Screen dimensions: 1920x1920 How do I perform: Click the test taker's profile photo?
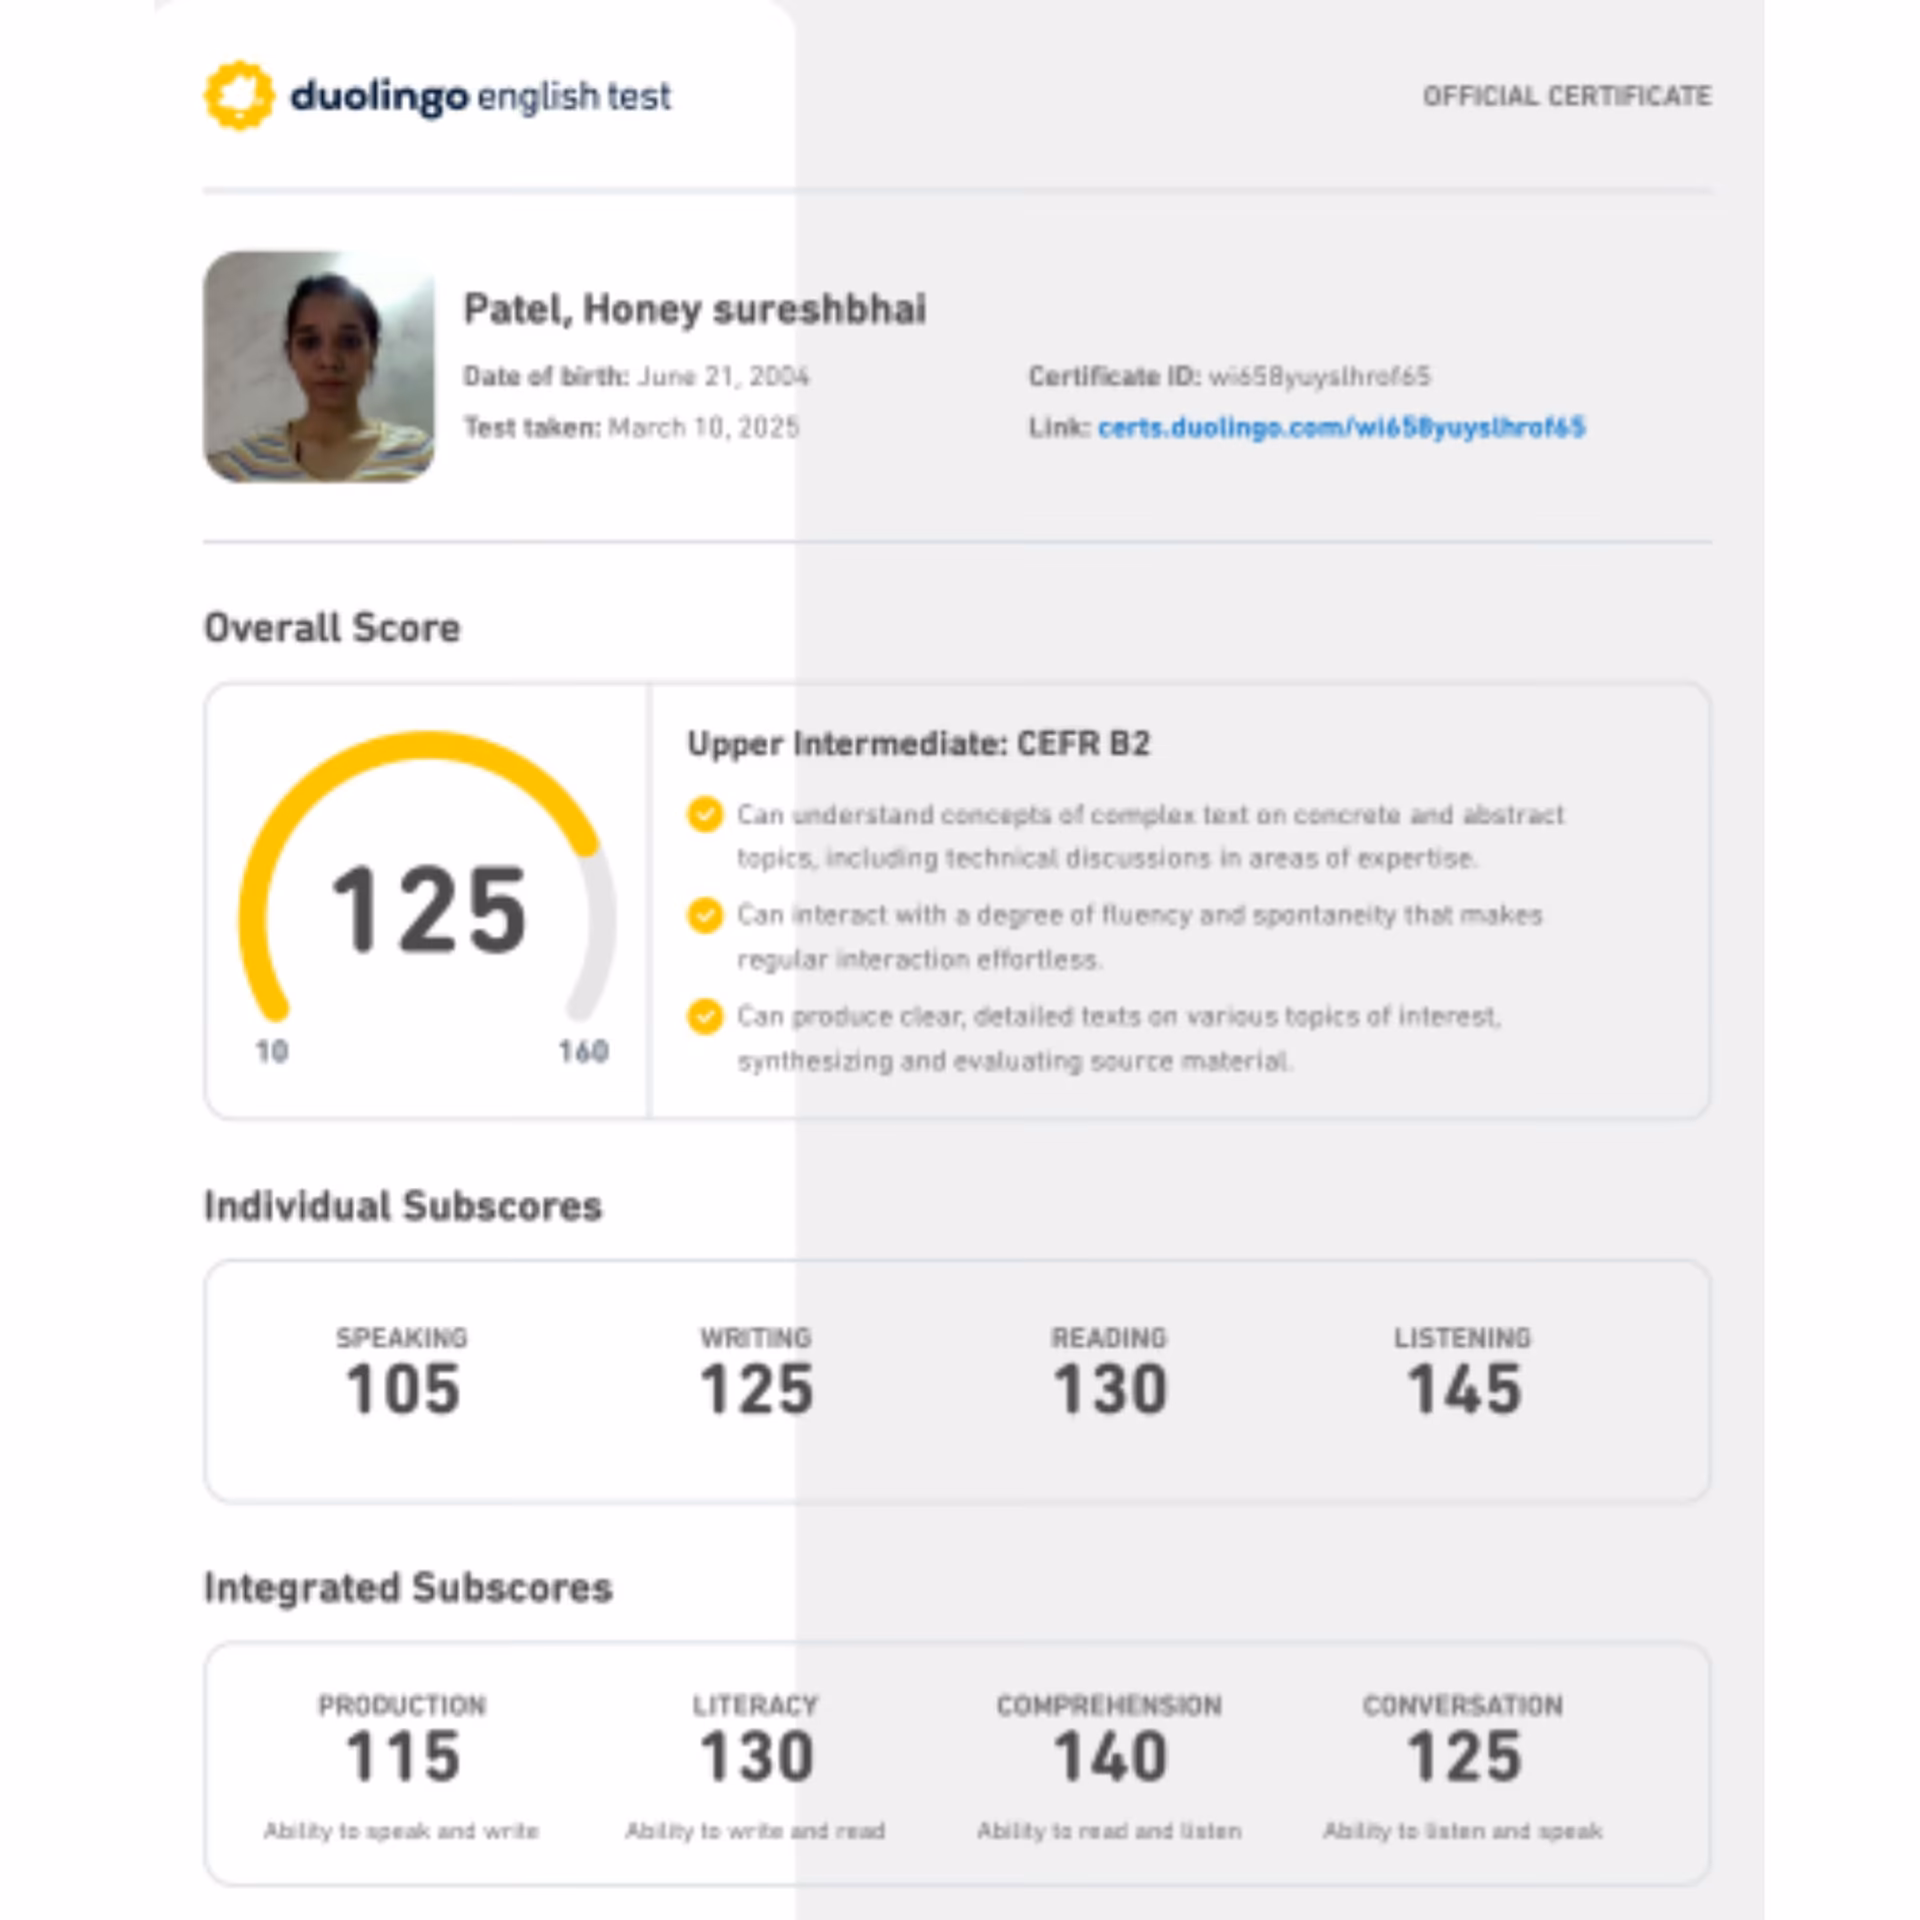point(319,366)
